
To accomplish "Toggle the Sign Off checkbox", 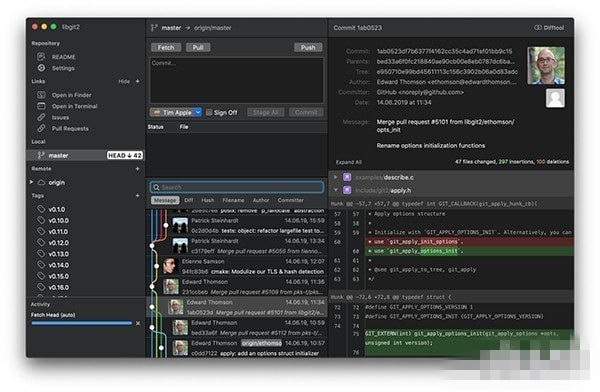I will pos(209,112).
